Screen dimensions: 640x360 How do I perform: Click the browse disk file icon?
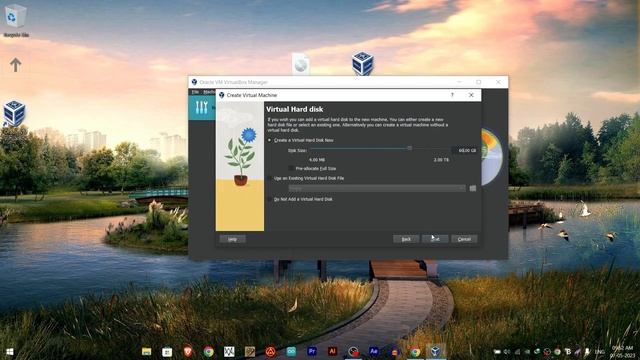pos(473,188)
